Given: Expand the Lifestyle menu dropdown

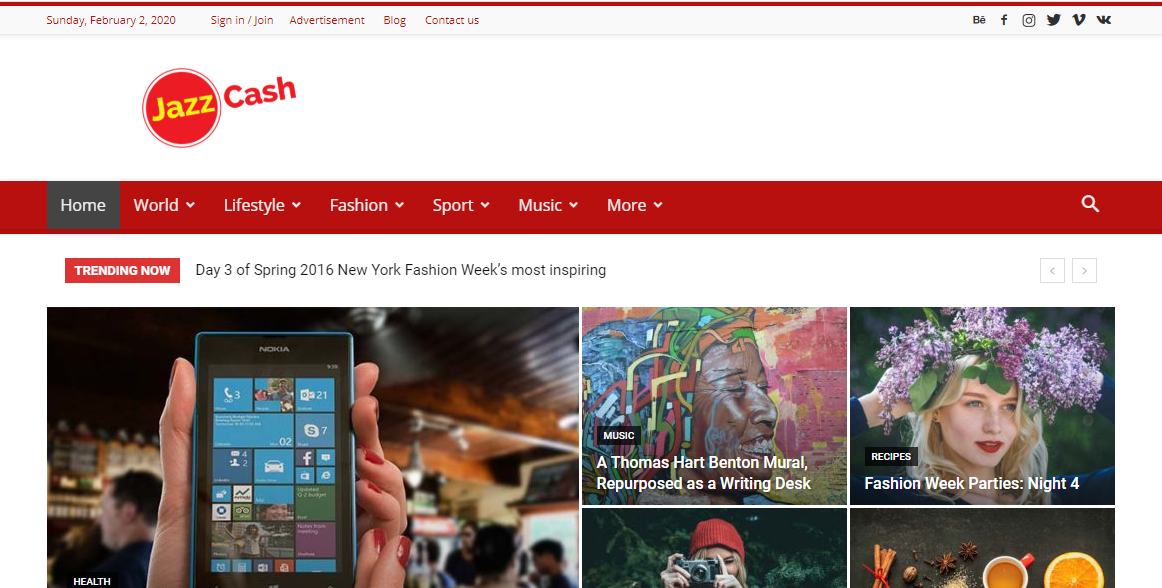Looking at the screenshot, I should (x=262, y=205).
